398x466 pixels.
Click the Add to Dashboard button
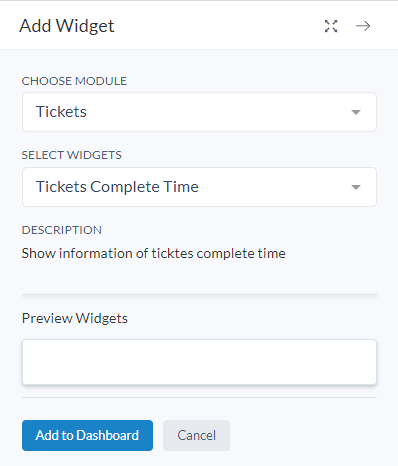tap(87, 435)
